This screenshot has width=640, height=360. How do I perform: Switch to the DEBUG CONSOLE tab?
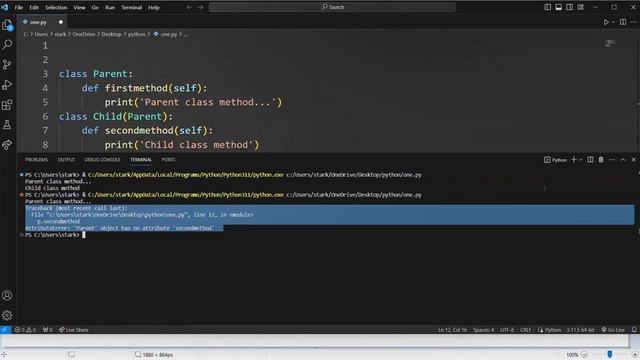click(102, 160)
